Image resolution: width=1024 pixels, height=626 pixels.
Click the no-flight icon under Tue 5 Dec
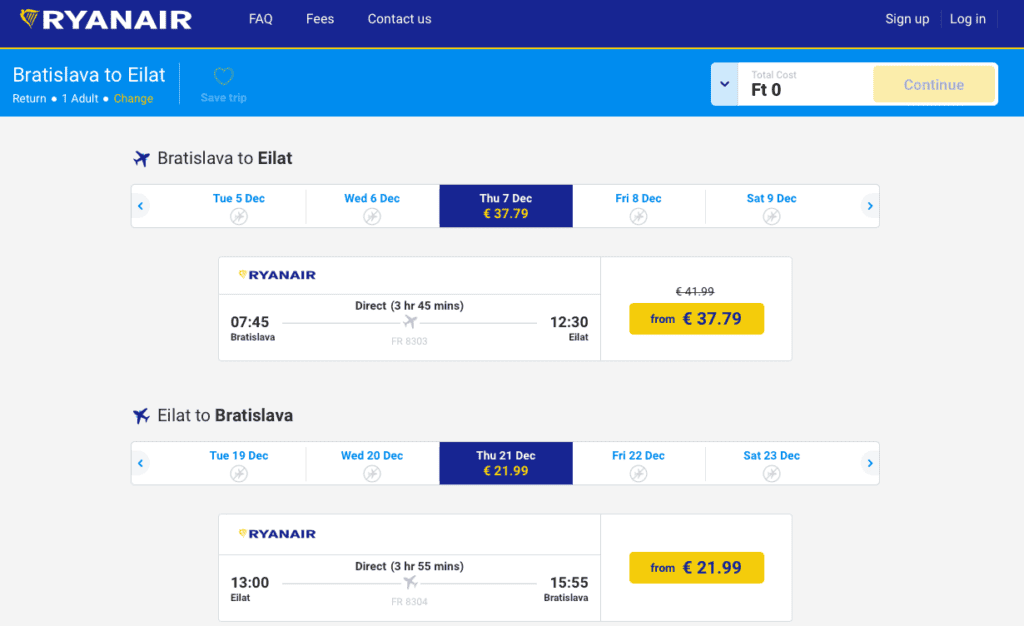tap(239, 216)
